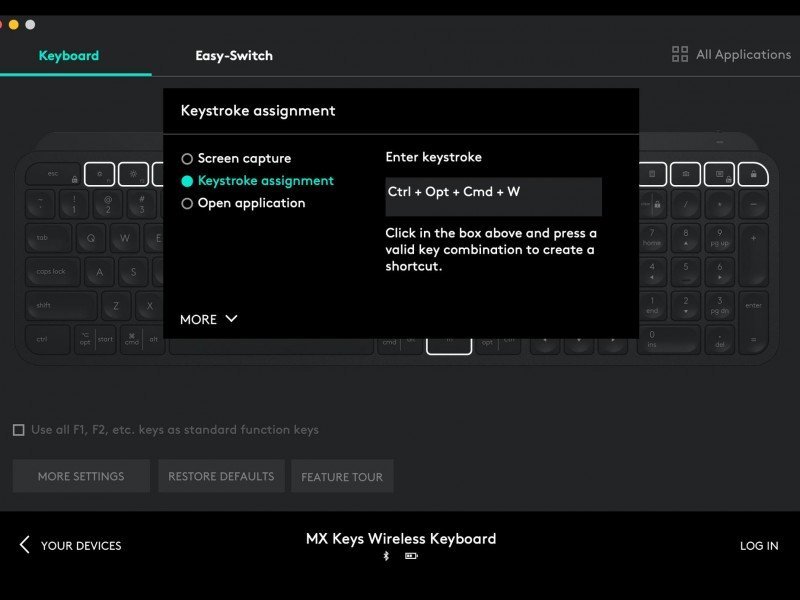
Task: Start the FEATURE TOUR
Action: [342, 477]
